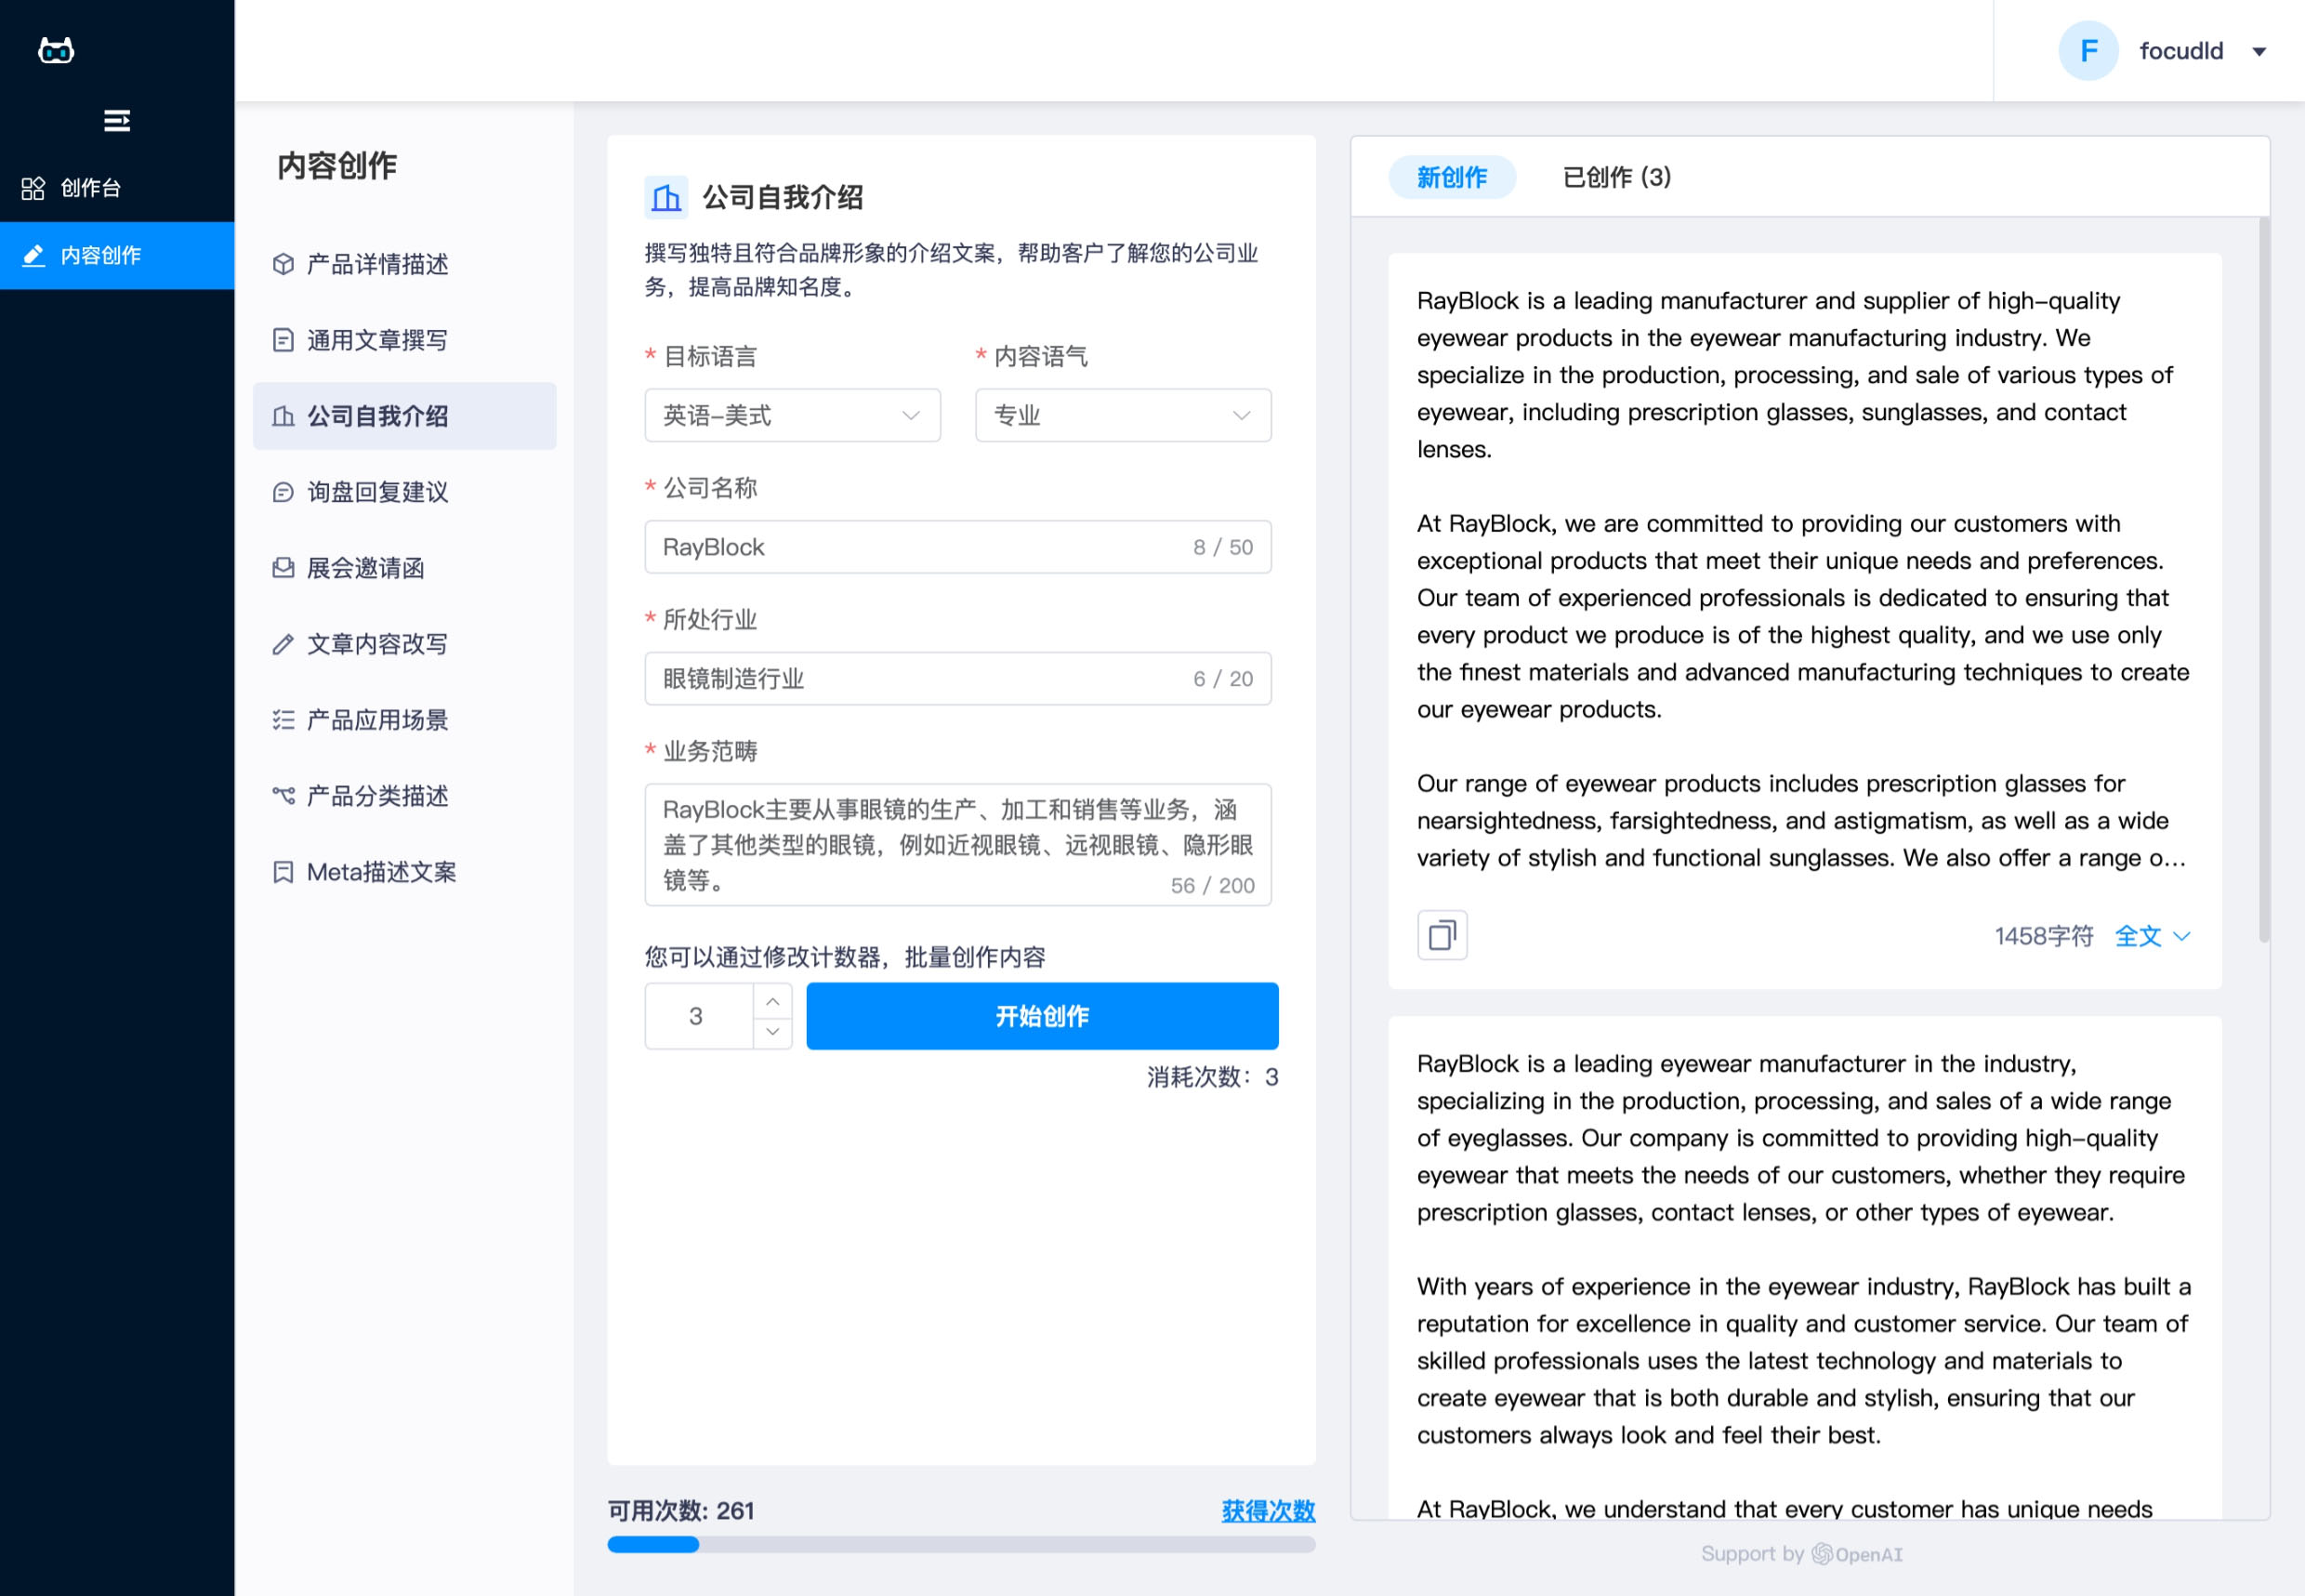Open 内容语气 dropdown showing 专业
The width and height of the screenshot is (2305, 1596).
pyautogui.click(x=1122, y=415)
